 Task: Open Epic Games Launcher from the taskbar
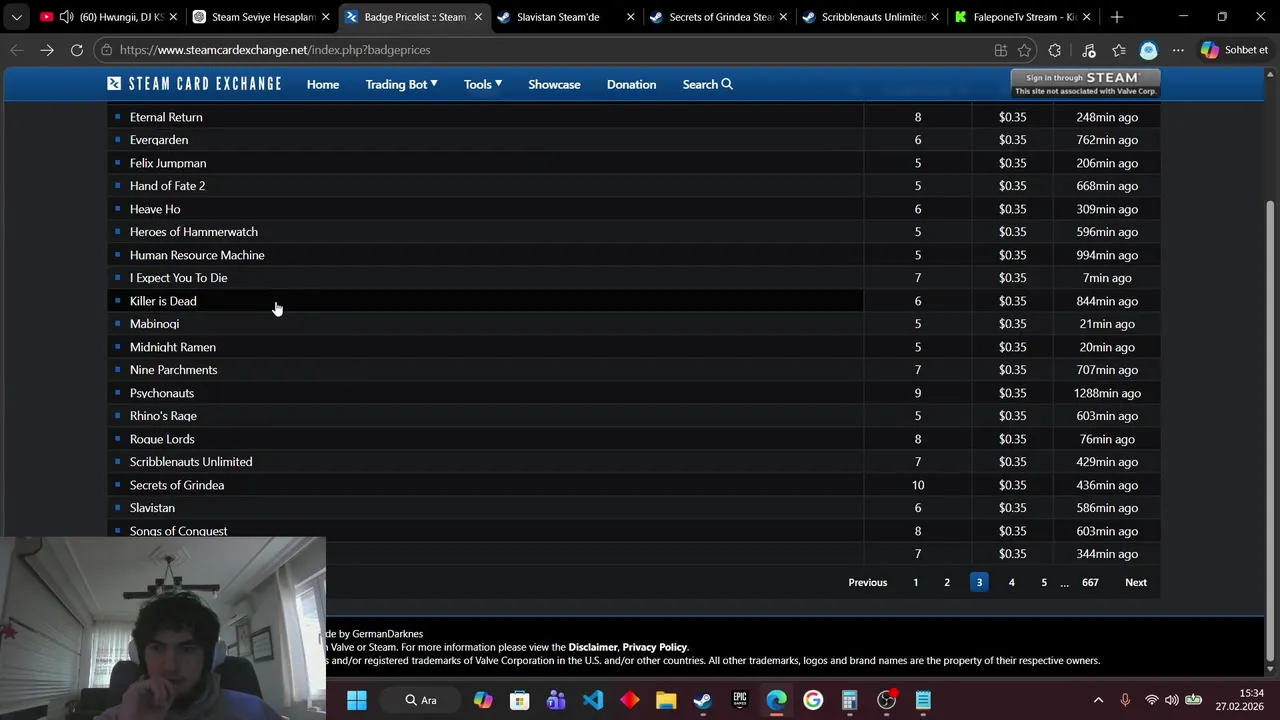click(x=740, y=700)
